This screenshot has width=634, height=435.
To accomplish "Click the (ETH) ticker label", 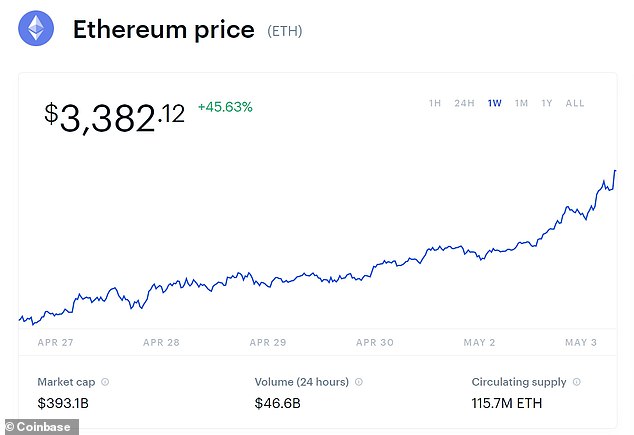I will coord(284,32).
